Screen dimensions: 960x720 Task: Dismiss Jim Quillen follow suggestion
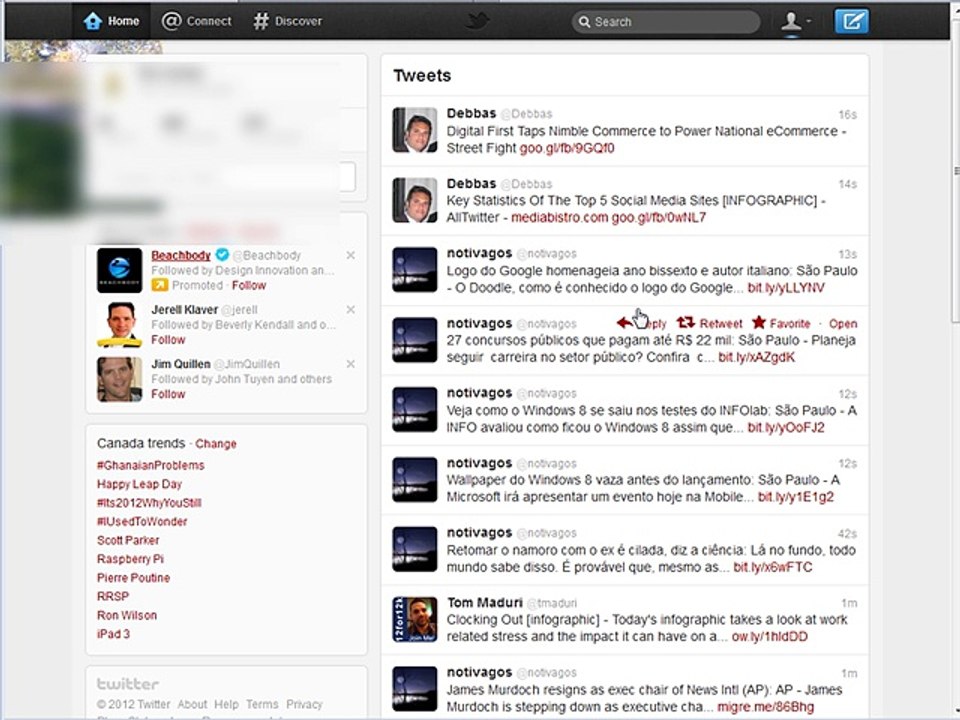pos(350,364)
